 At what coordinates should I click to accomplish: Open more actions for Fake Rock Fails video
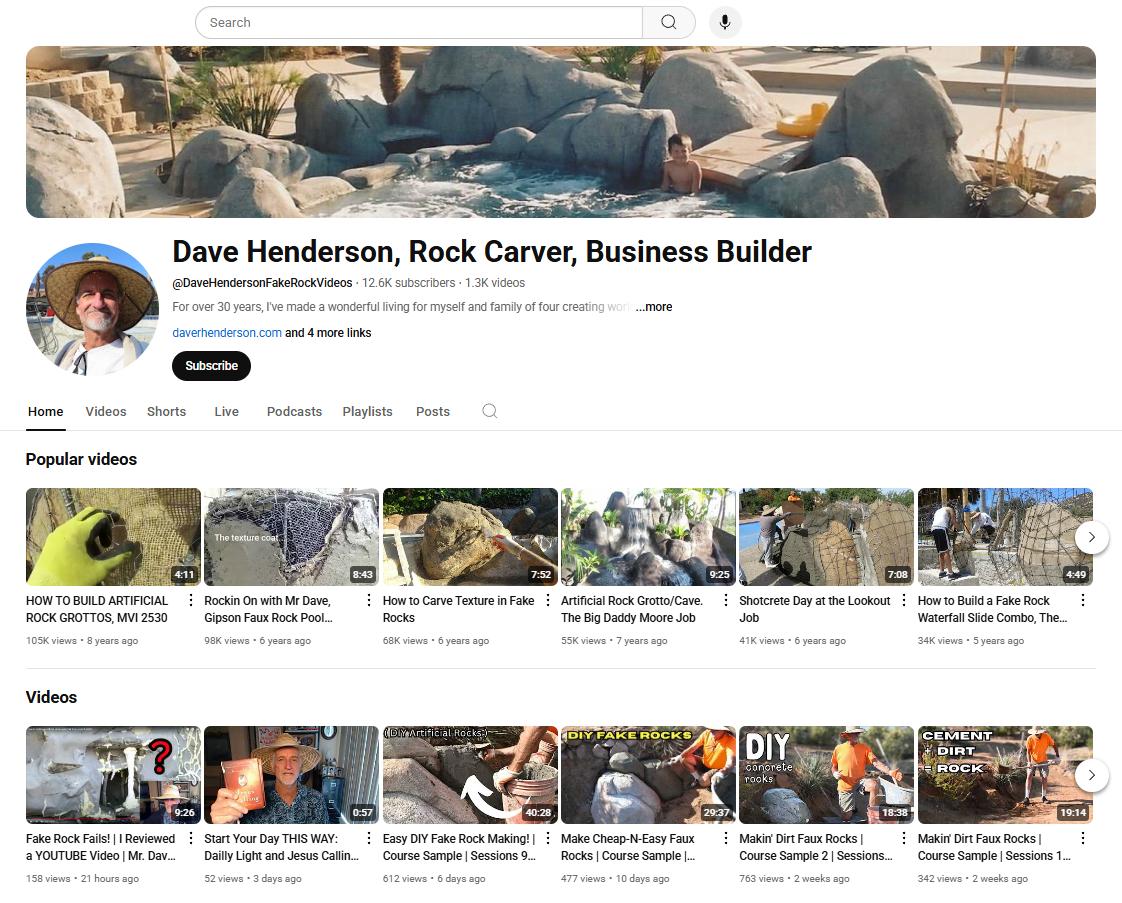[191, 838]
